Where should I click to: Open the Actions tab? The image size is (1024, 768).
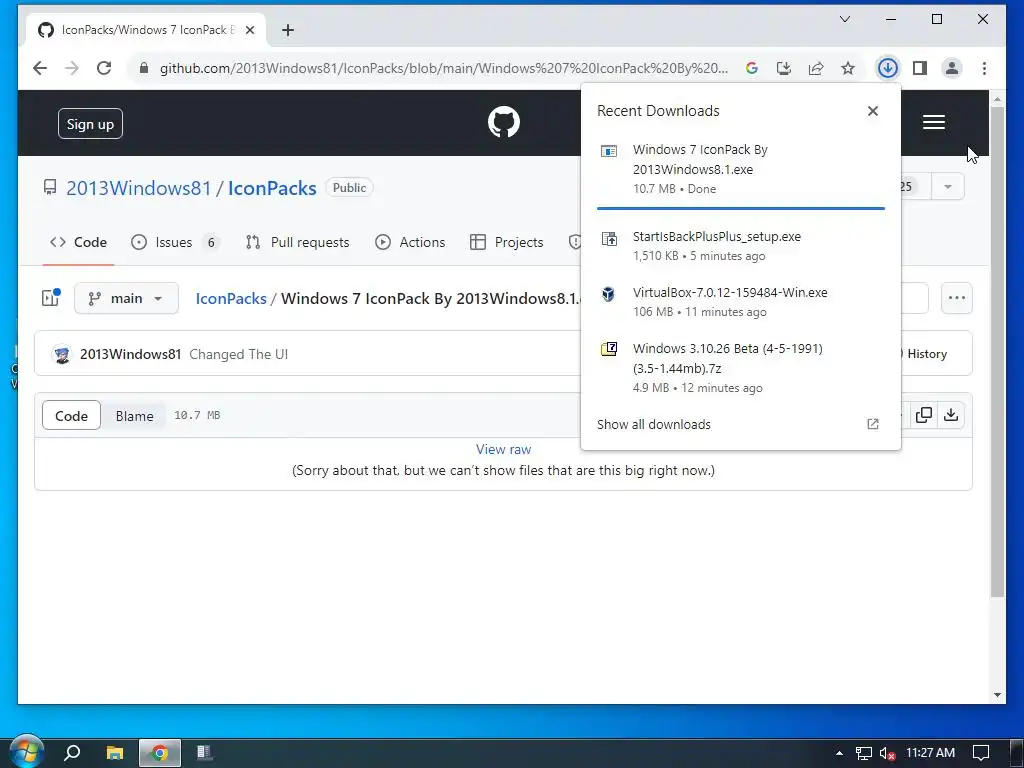[410, 242]
